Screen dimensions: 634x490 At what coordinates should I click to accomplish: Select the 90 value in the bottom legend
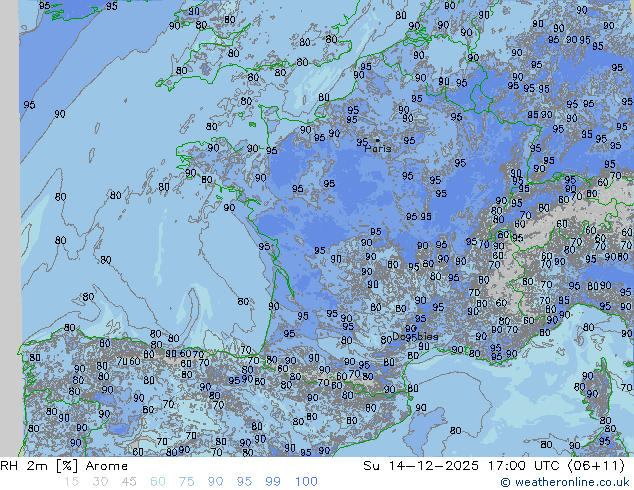(216, 482)
